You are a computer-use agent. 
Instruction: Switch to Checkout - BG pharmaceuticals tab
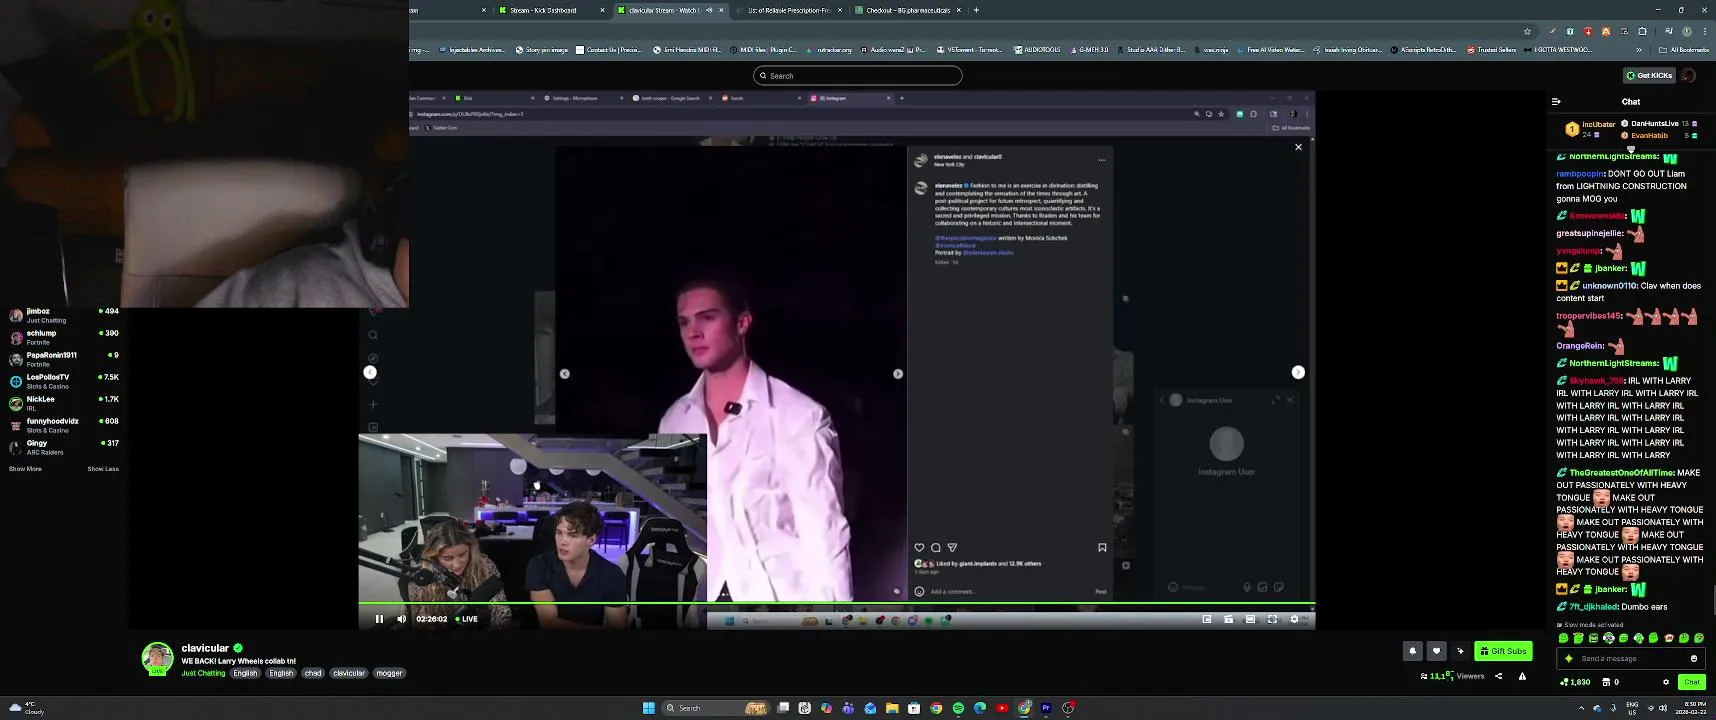(x=909, y=10)
